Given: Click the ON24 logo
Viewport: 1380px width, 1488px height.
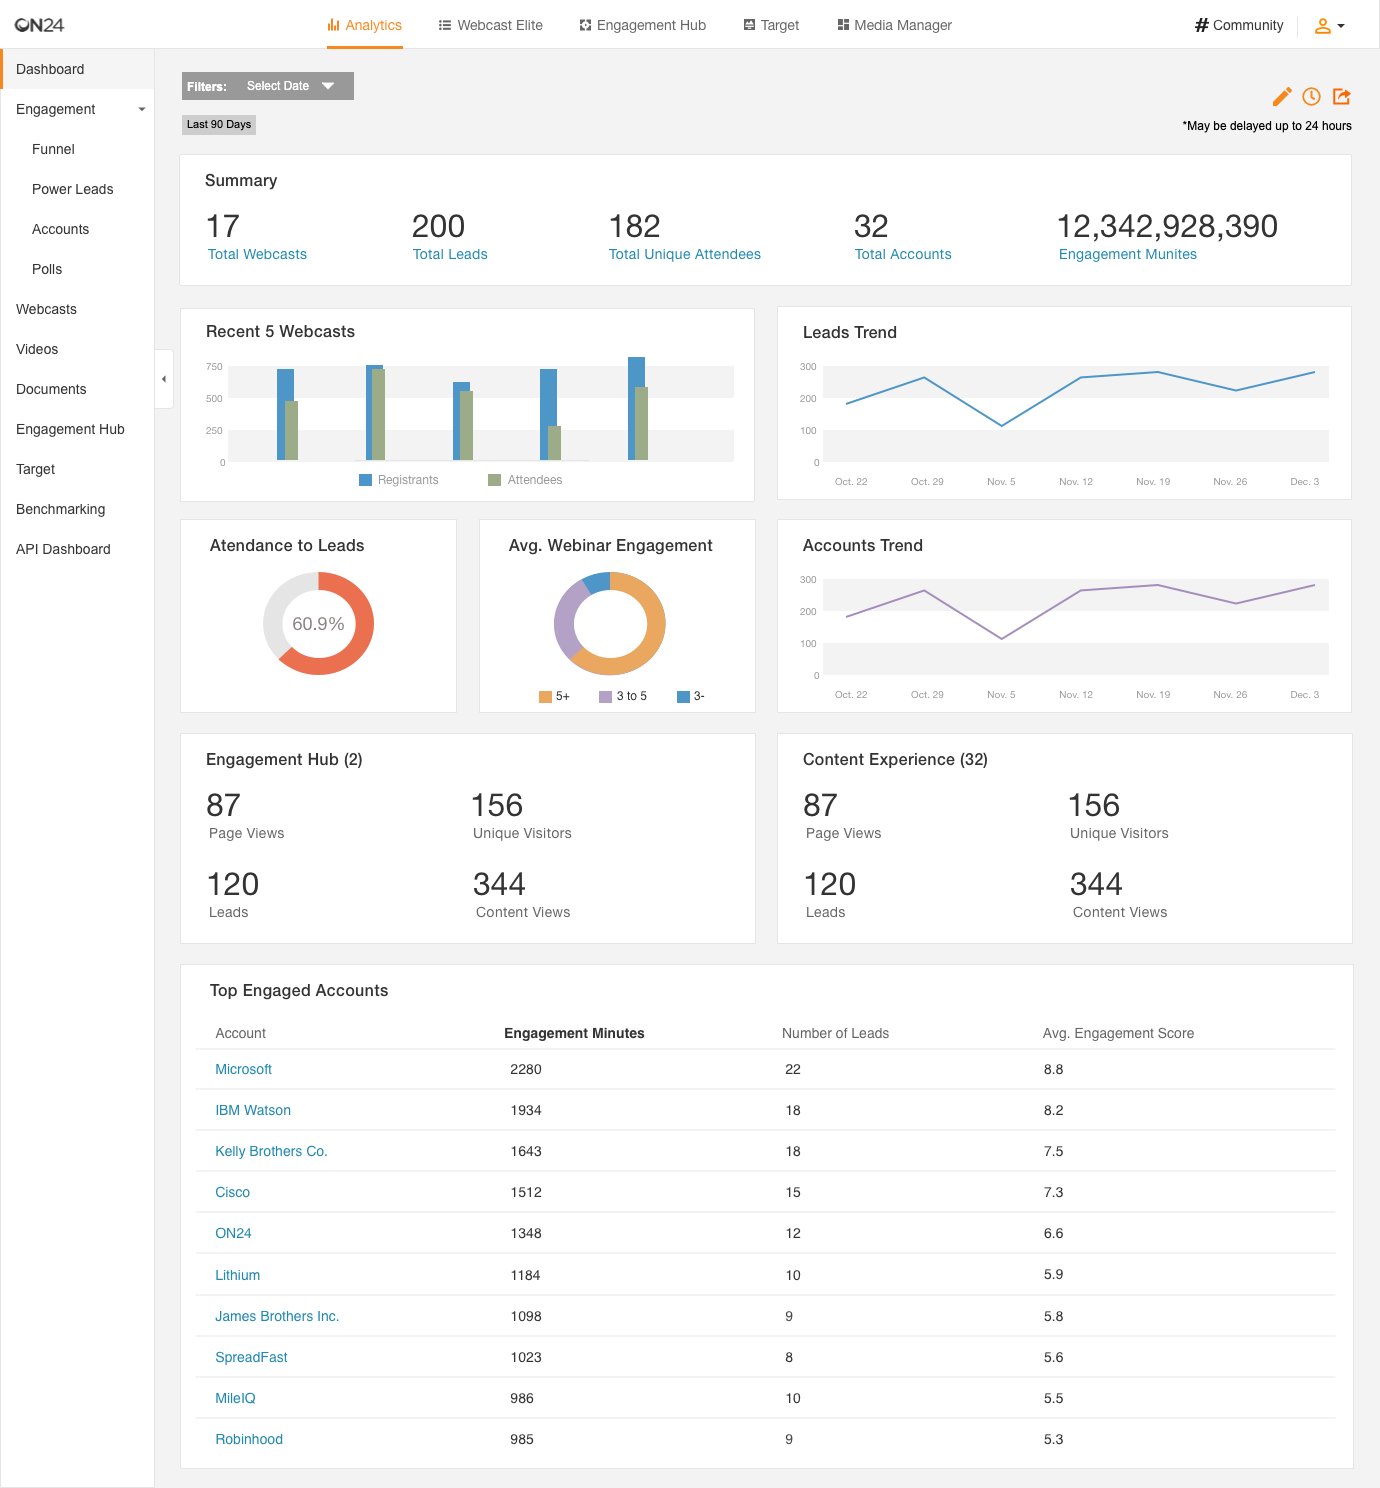Looking at the screenshot, I should click(x=40, y=25).
